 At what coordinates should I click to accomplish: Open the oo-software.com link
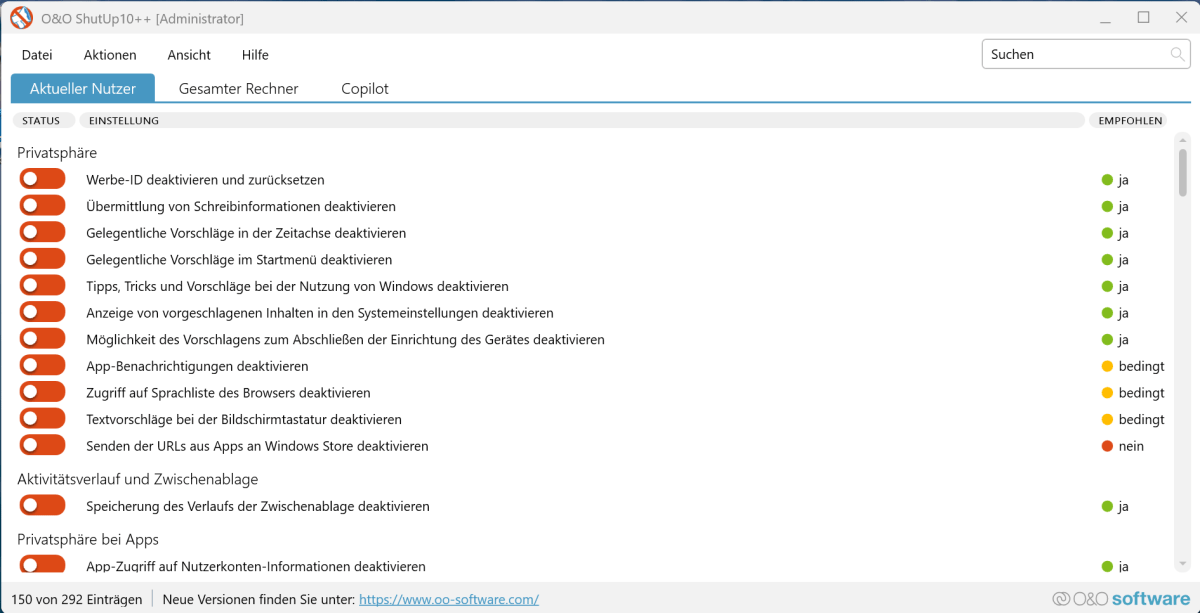[x=449, y=600]
